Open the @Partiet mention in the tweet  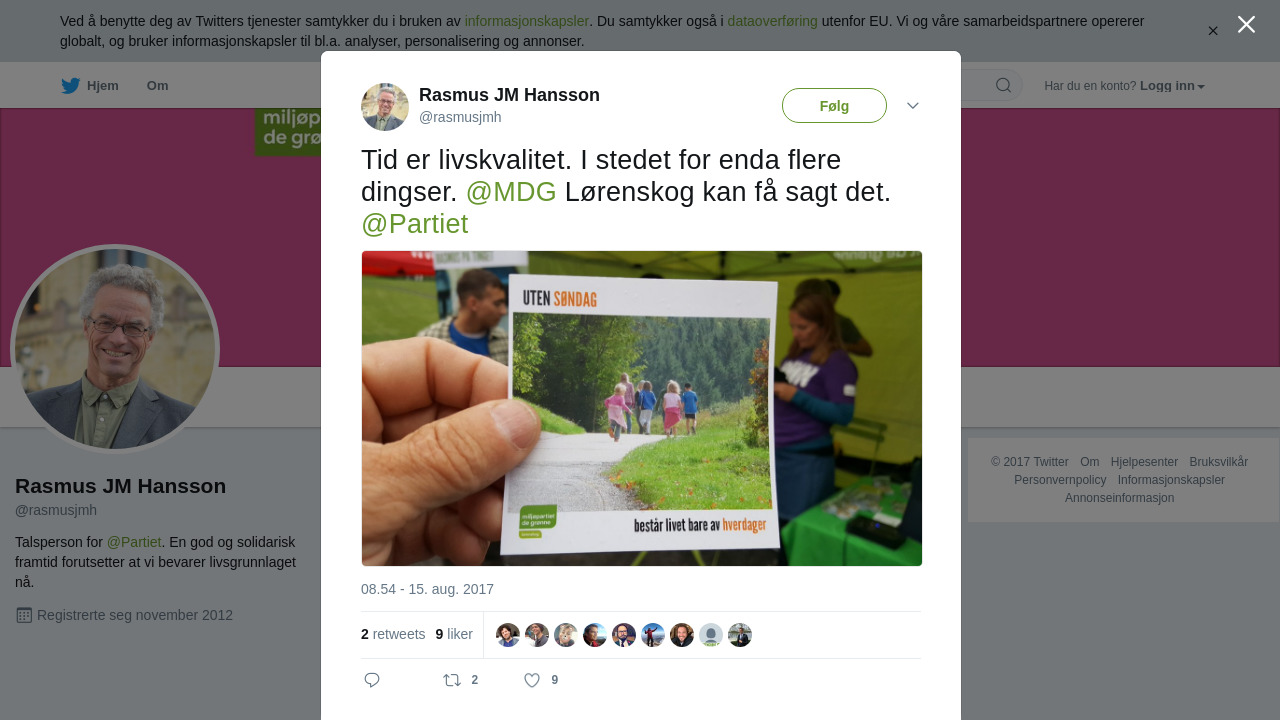click(x=415, y=224)
